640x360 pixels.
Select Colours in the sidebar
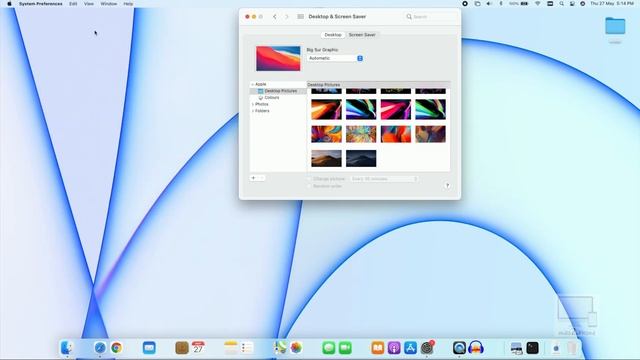[272, 98]
